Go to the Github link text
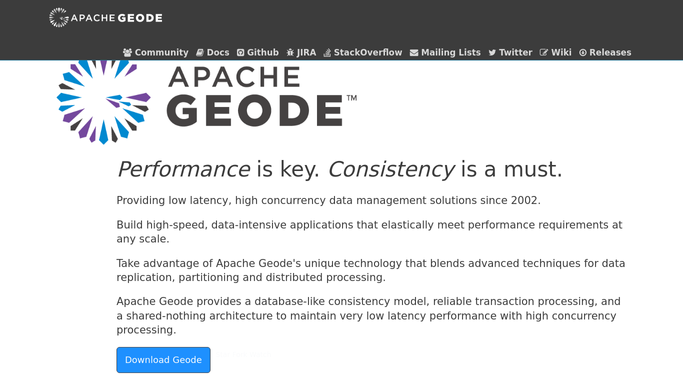Image resolution: width=683 pixels, height=384 pixels. click(x=263, y=53)
